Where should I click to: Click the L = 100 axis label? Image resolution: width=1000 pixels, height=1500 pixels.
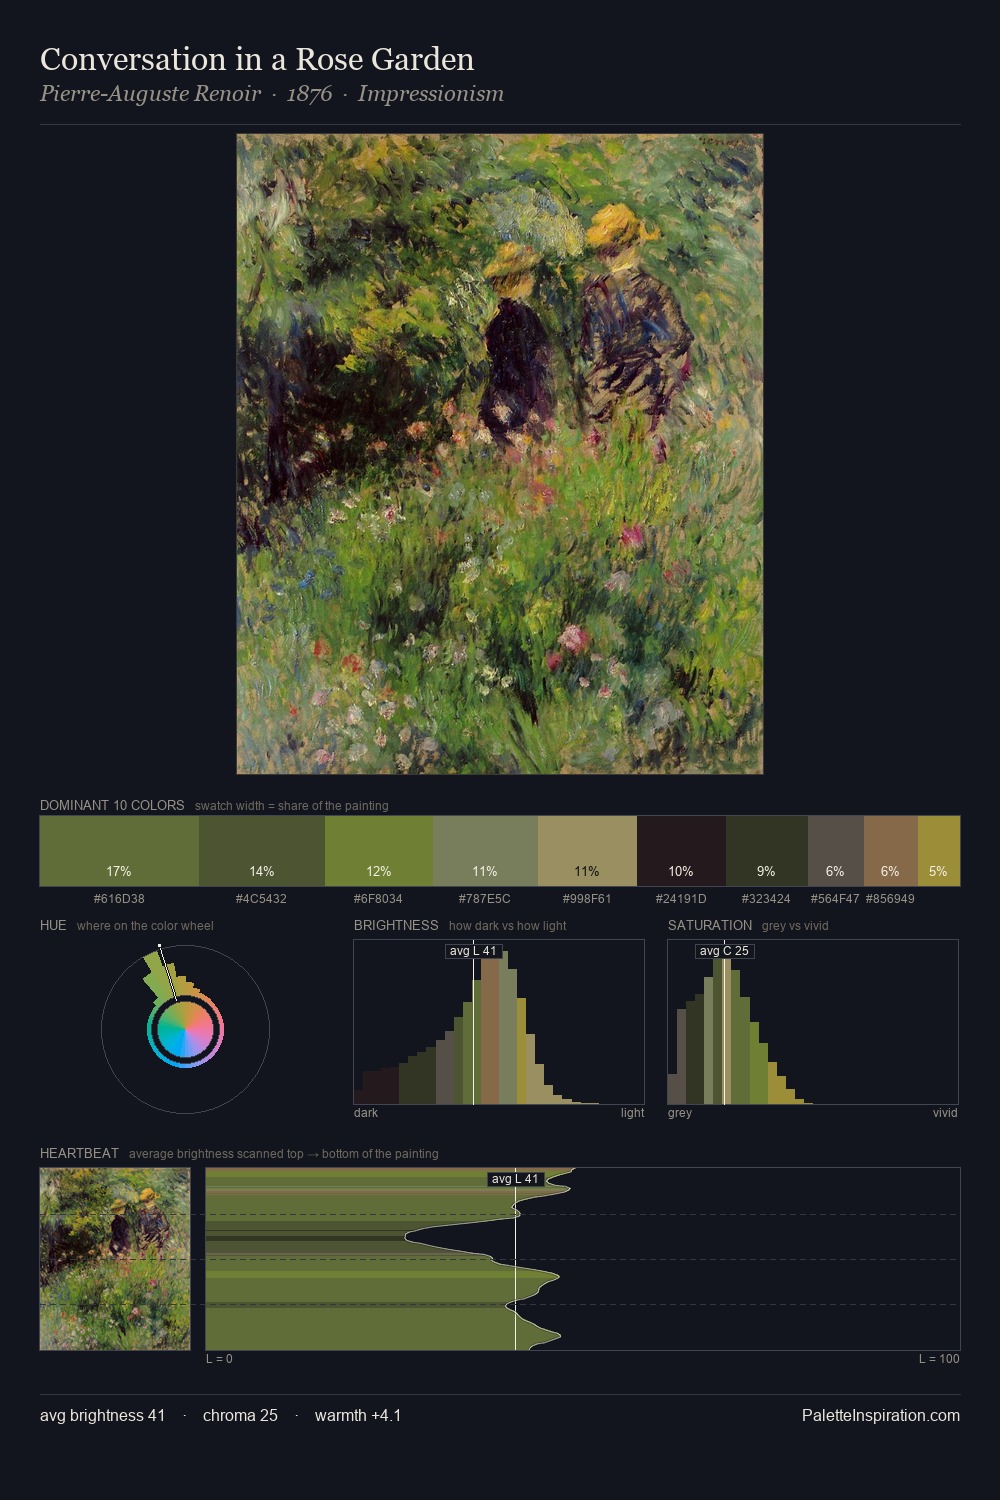939,1359
